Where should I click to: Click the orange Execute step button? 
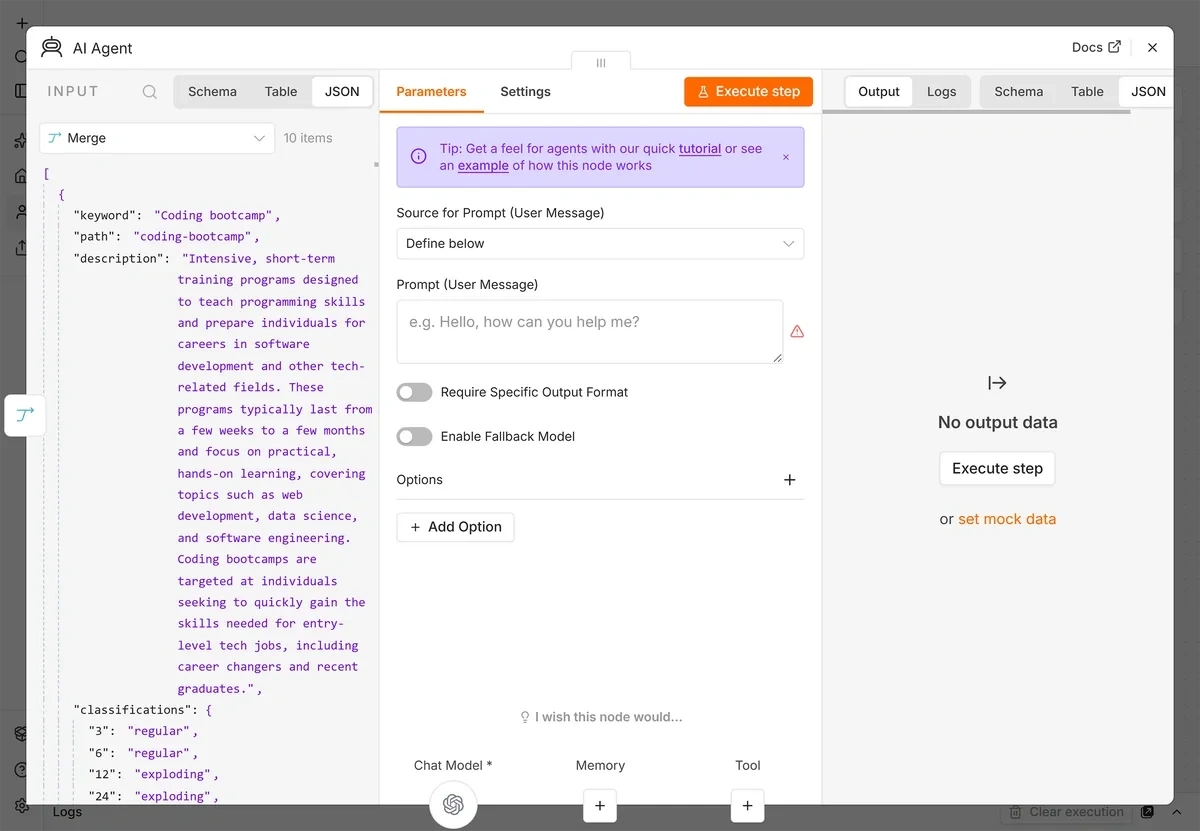pyautogui.click(x=749, y=91)
